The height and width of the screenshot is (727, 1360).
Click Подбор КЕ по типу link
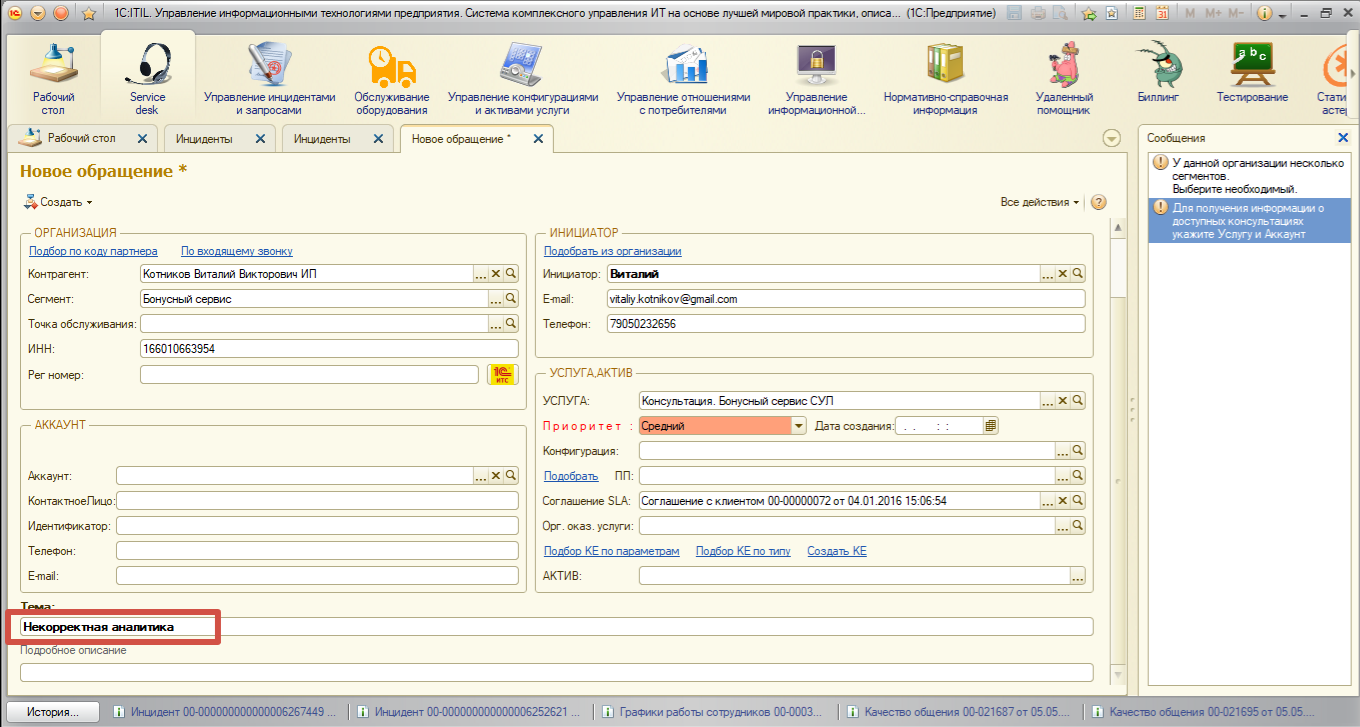pos(743,551)
